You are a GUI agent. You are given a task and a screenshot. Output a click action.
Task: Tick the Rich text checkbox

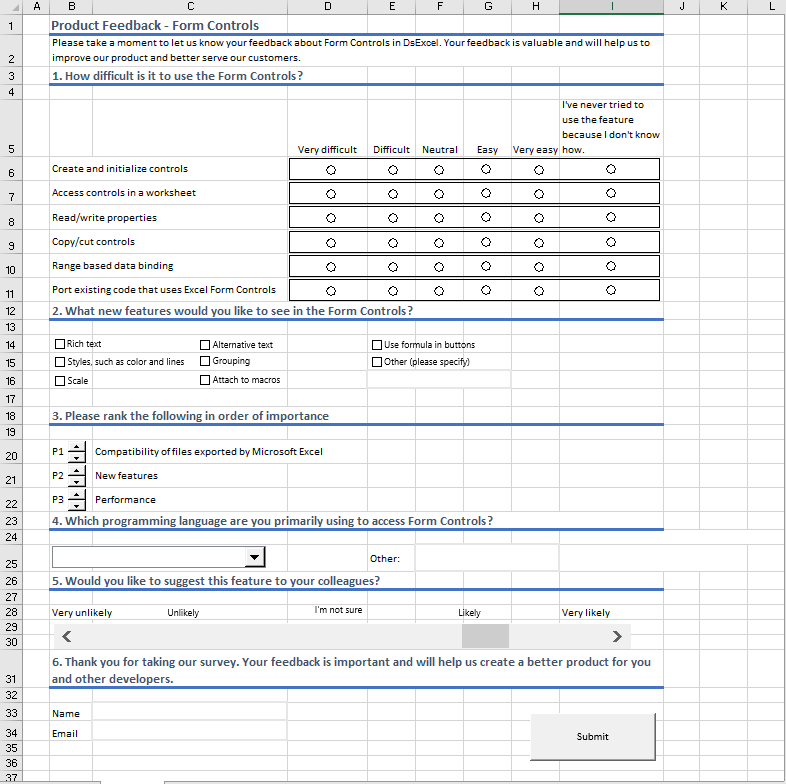(60, 344)
